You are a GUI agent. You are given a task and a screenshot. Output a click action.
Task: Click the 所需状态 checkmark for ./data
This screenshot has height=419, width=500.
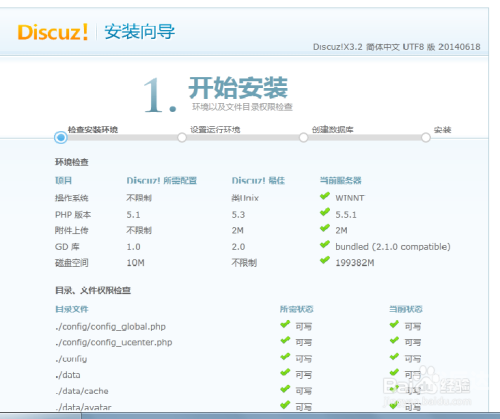(x=285, y=372)
